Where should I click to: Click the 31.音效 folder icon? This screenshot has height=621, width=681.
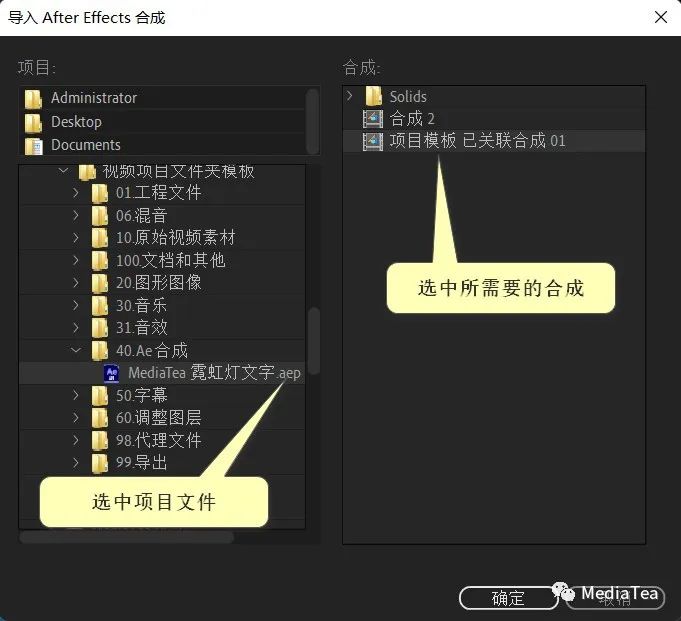99,328
